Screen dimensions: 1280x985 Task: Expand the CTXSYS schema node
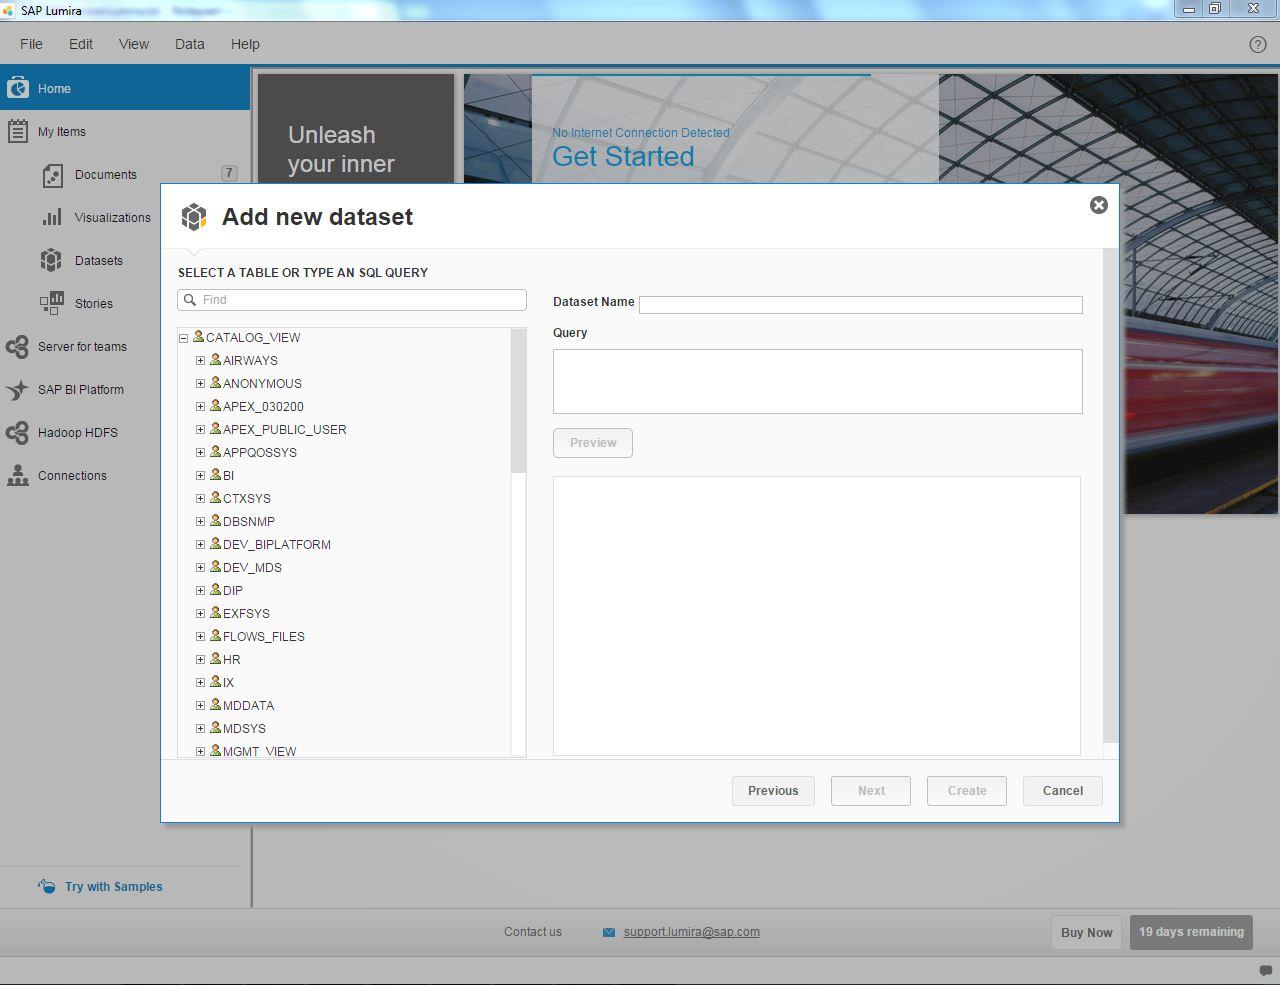201,499
